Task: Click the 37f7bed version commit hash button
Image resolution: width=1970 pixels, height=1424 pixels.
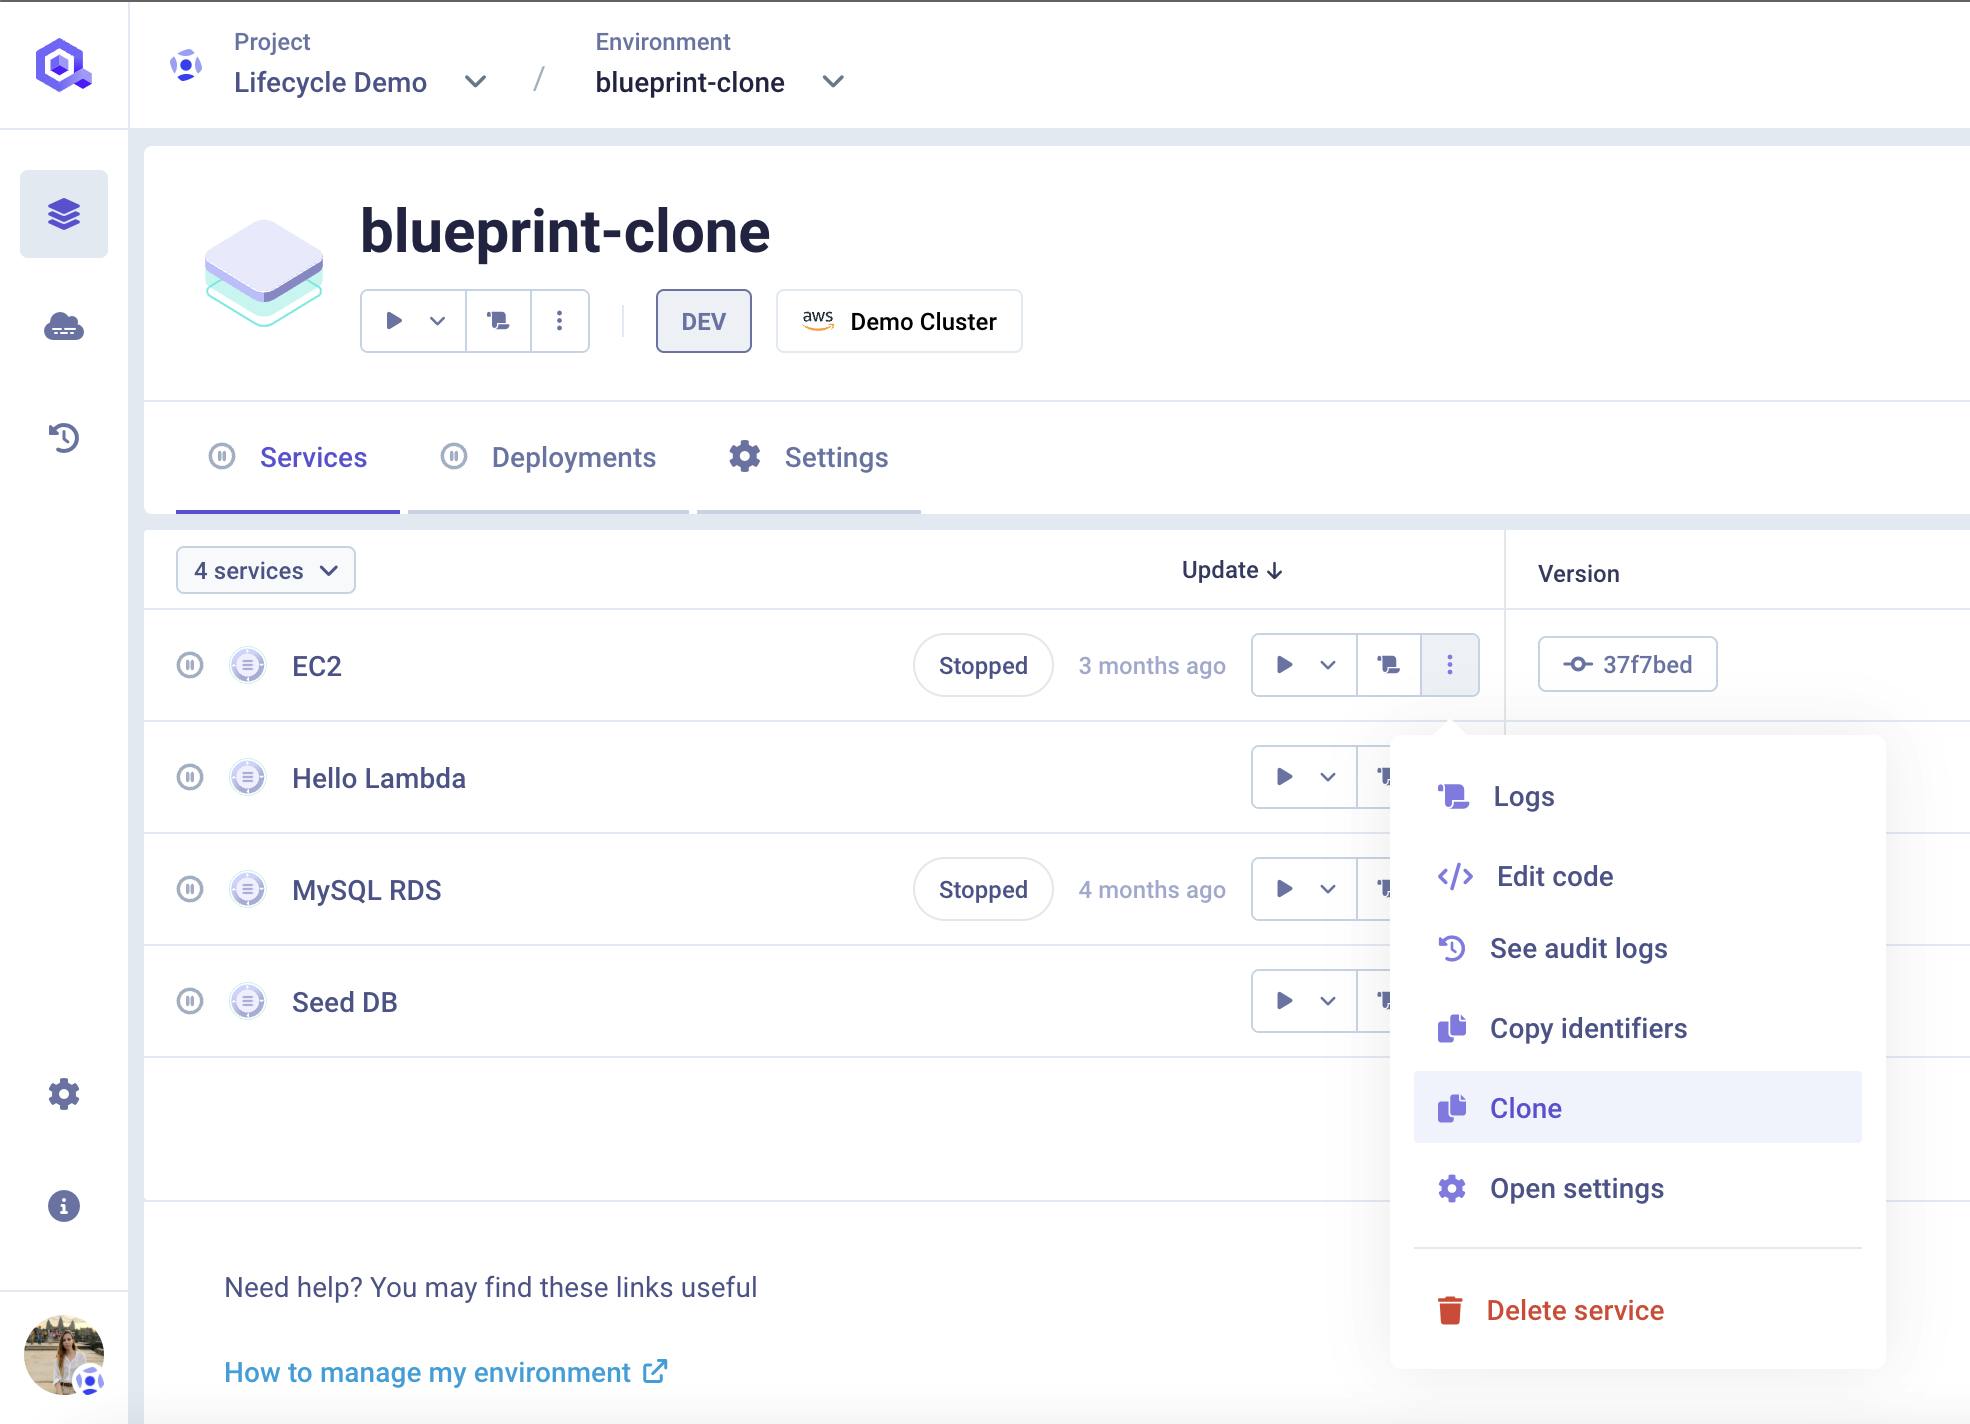Action: click(1626, 664)
